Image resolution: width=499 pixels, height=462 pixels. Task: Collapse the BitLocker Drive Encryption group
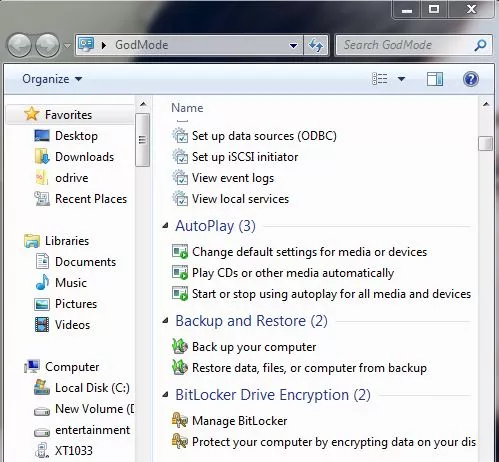pyautogui.click(x=165, y=395)
